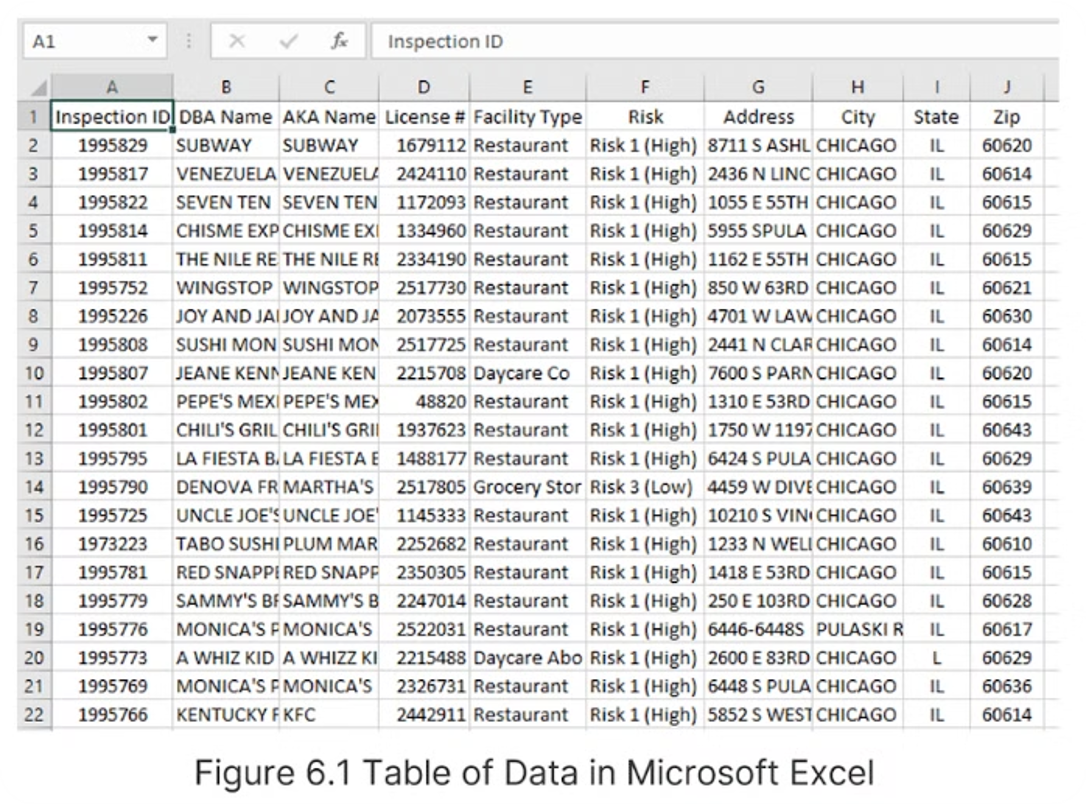Select column I header
Viewport: 1086px width, 804px height.
936,87
